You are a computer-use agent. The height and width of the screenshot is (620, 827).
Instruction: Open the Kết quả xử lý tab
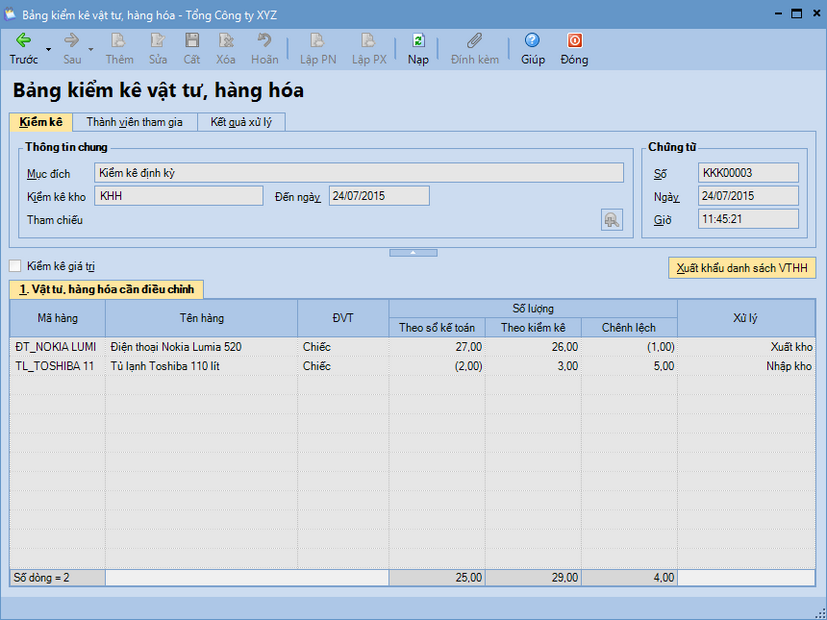241,122
